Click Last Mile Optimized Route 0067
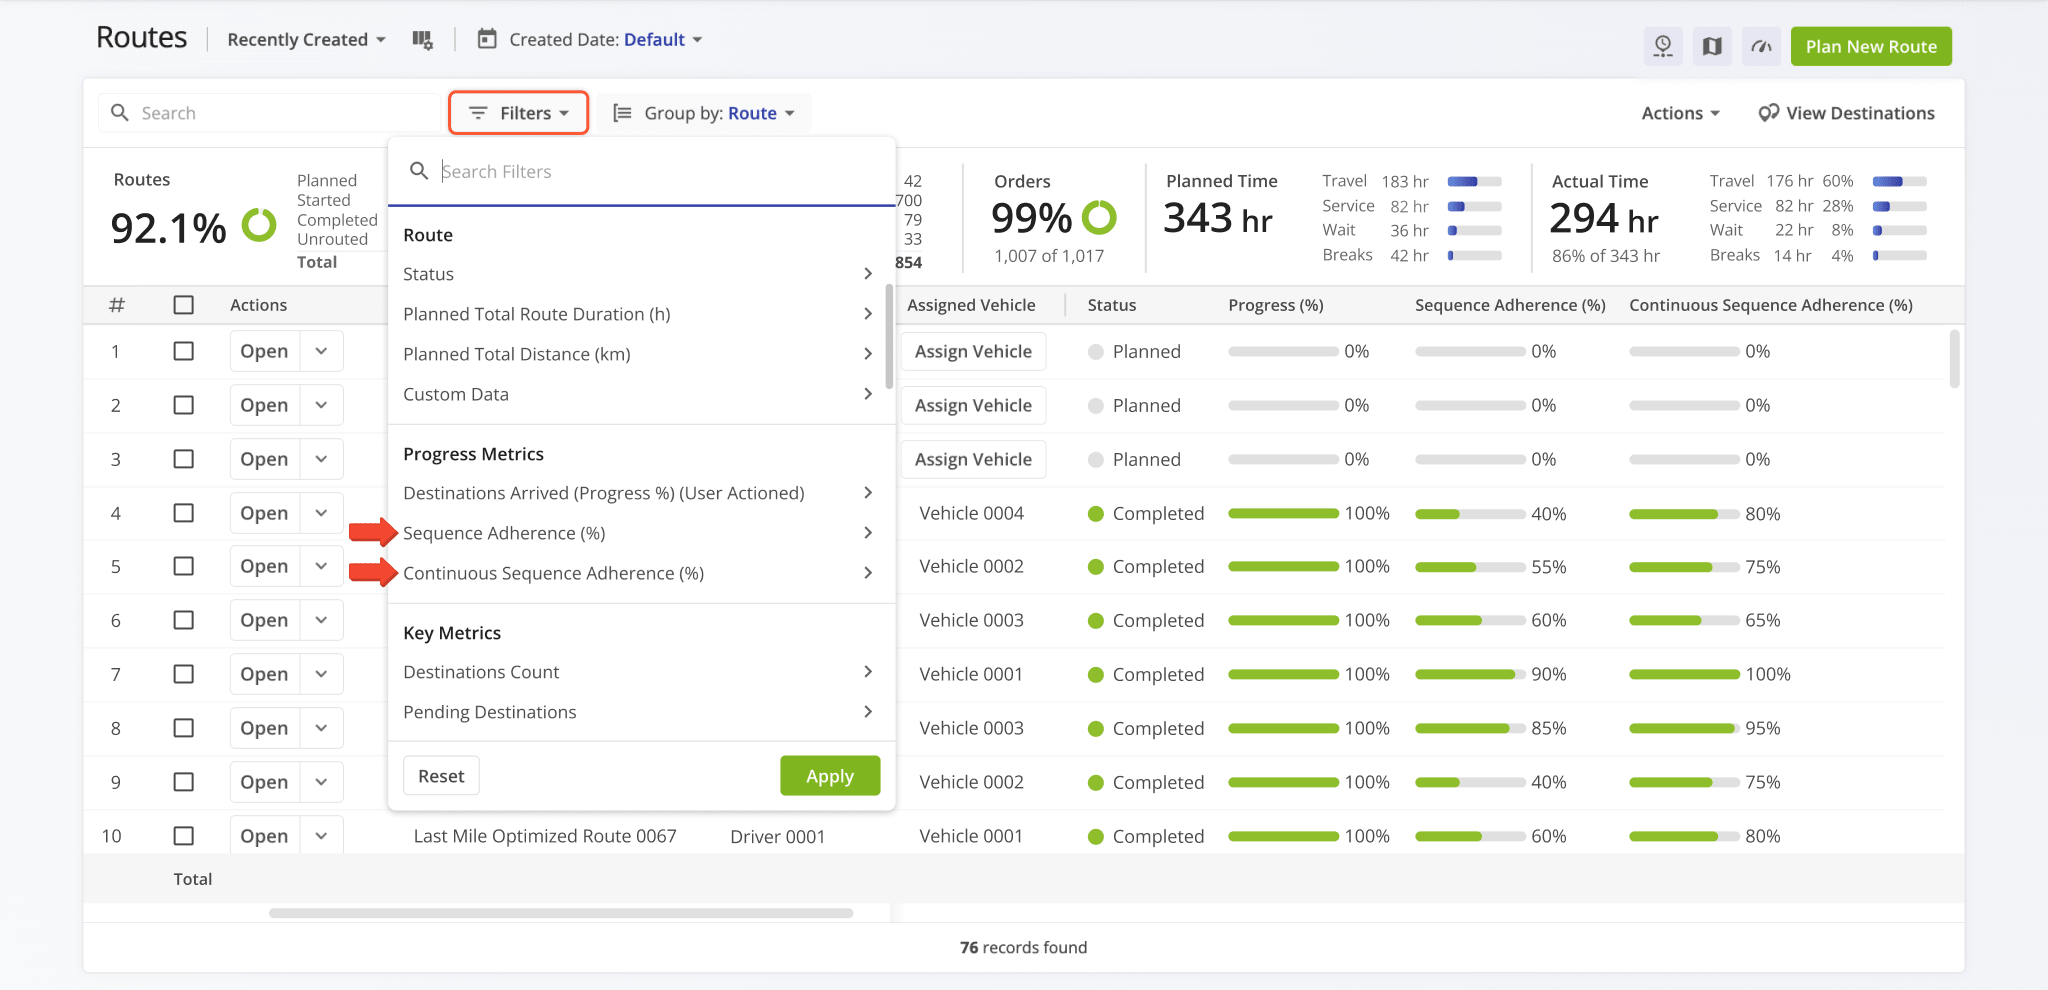 click(x=545, y=836)
